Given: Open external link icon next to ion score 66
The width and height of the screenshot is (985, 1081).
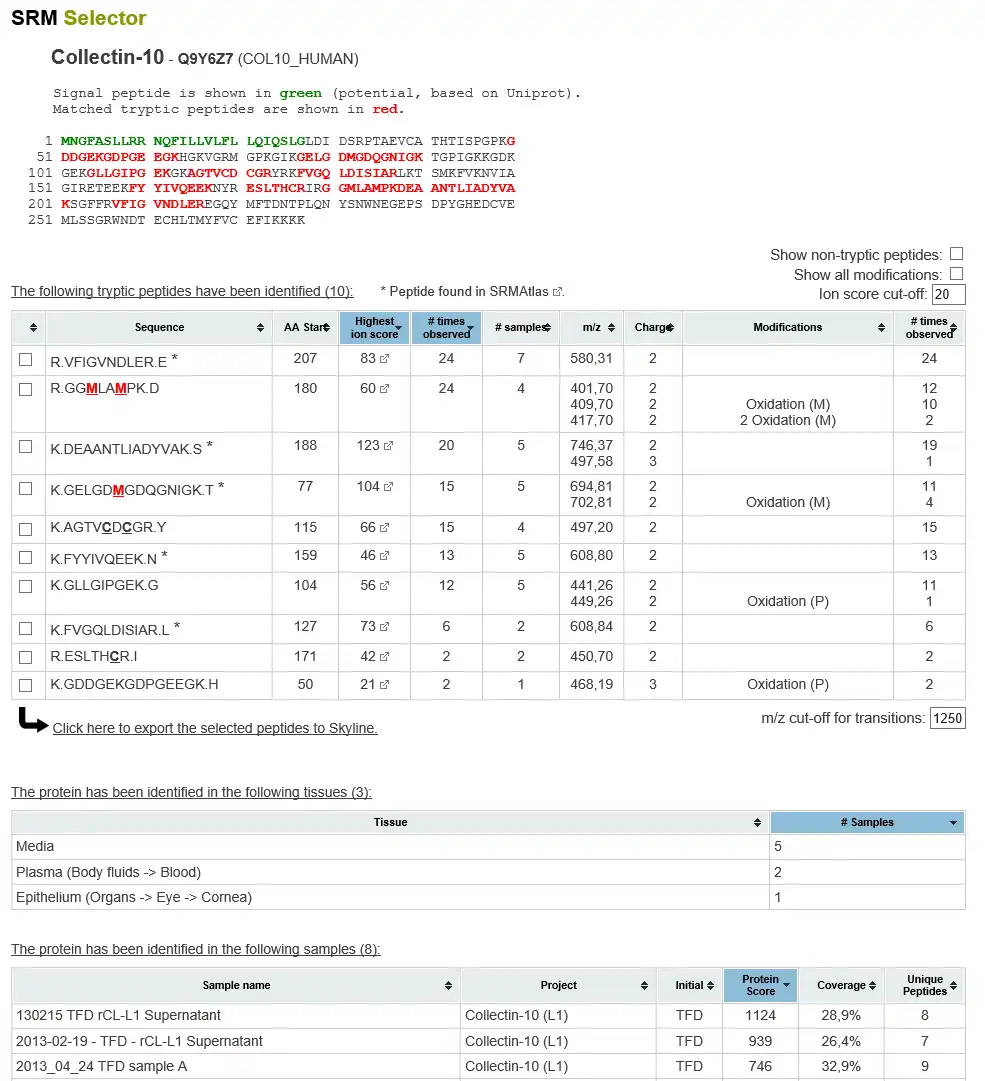Looking at the screenshot, I should [385, 527].
